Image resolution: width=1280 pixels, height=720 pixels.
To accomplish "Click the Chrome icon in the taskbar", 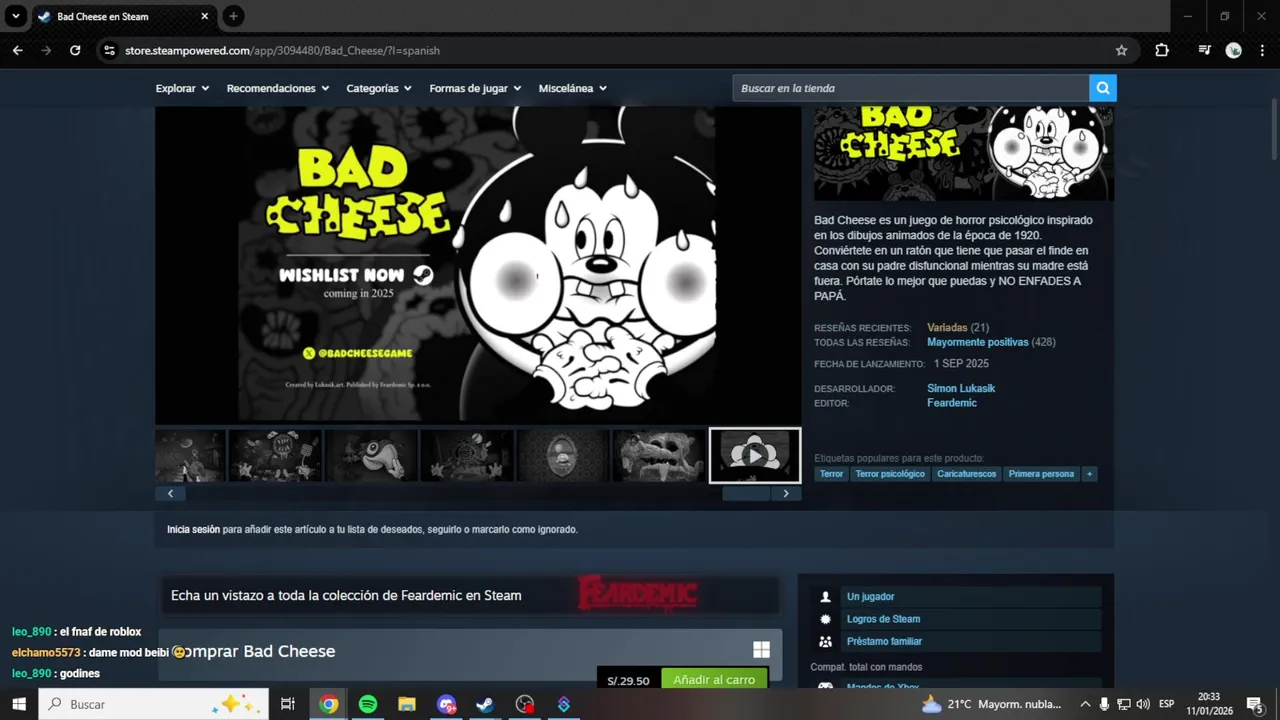I will [329, 704].
